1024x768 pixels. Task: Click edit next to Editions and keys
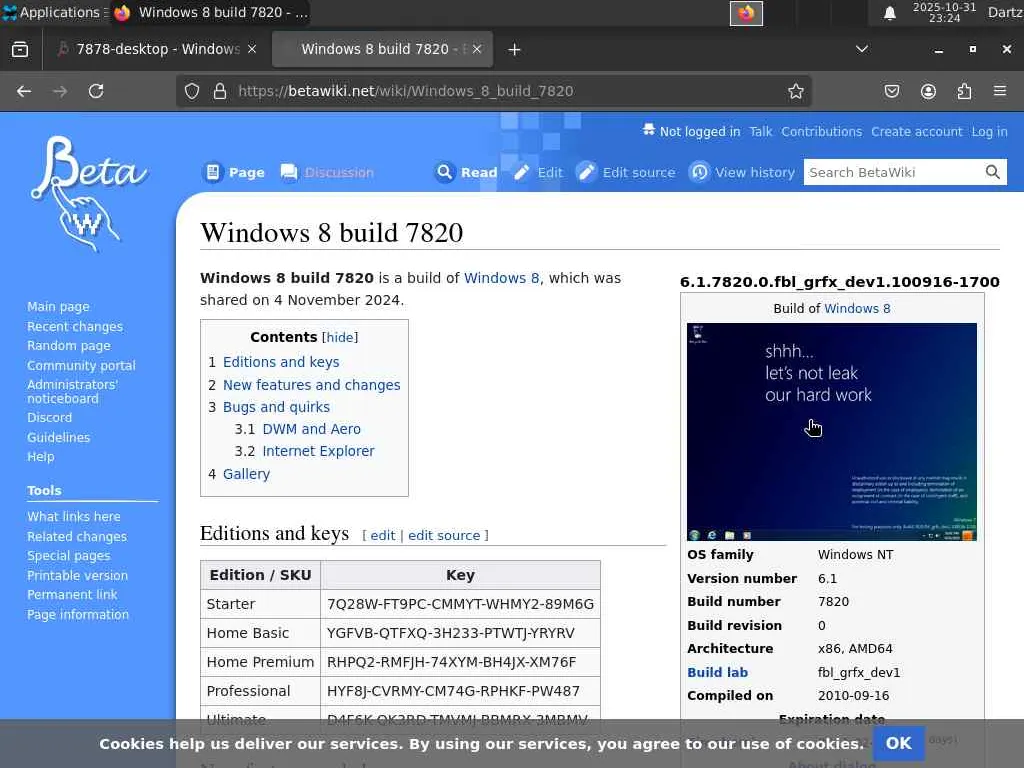(383, 536)
